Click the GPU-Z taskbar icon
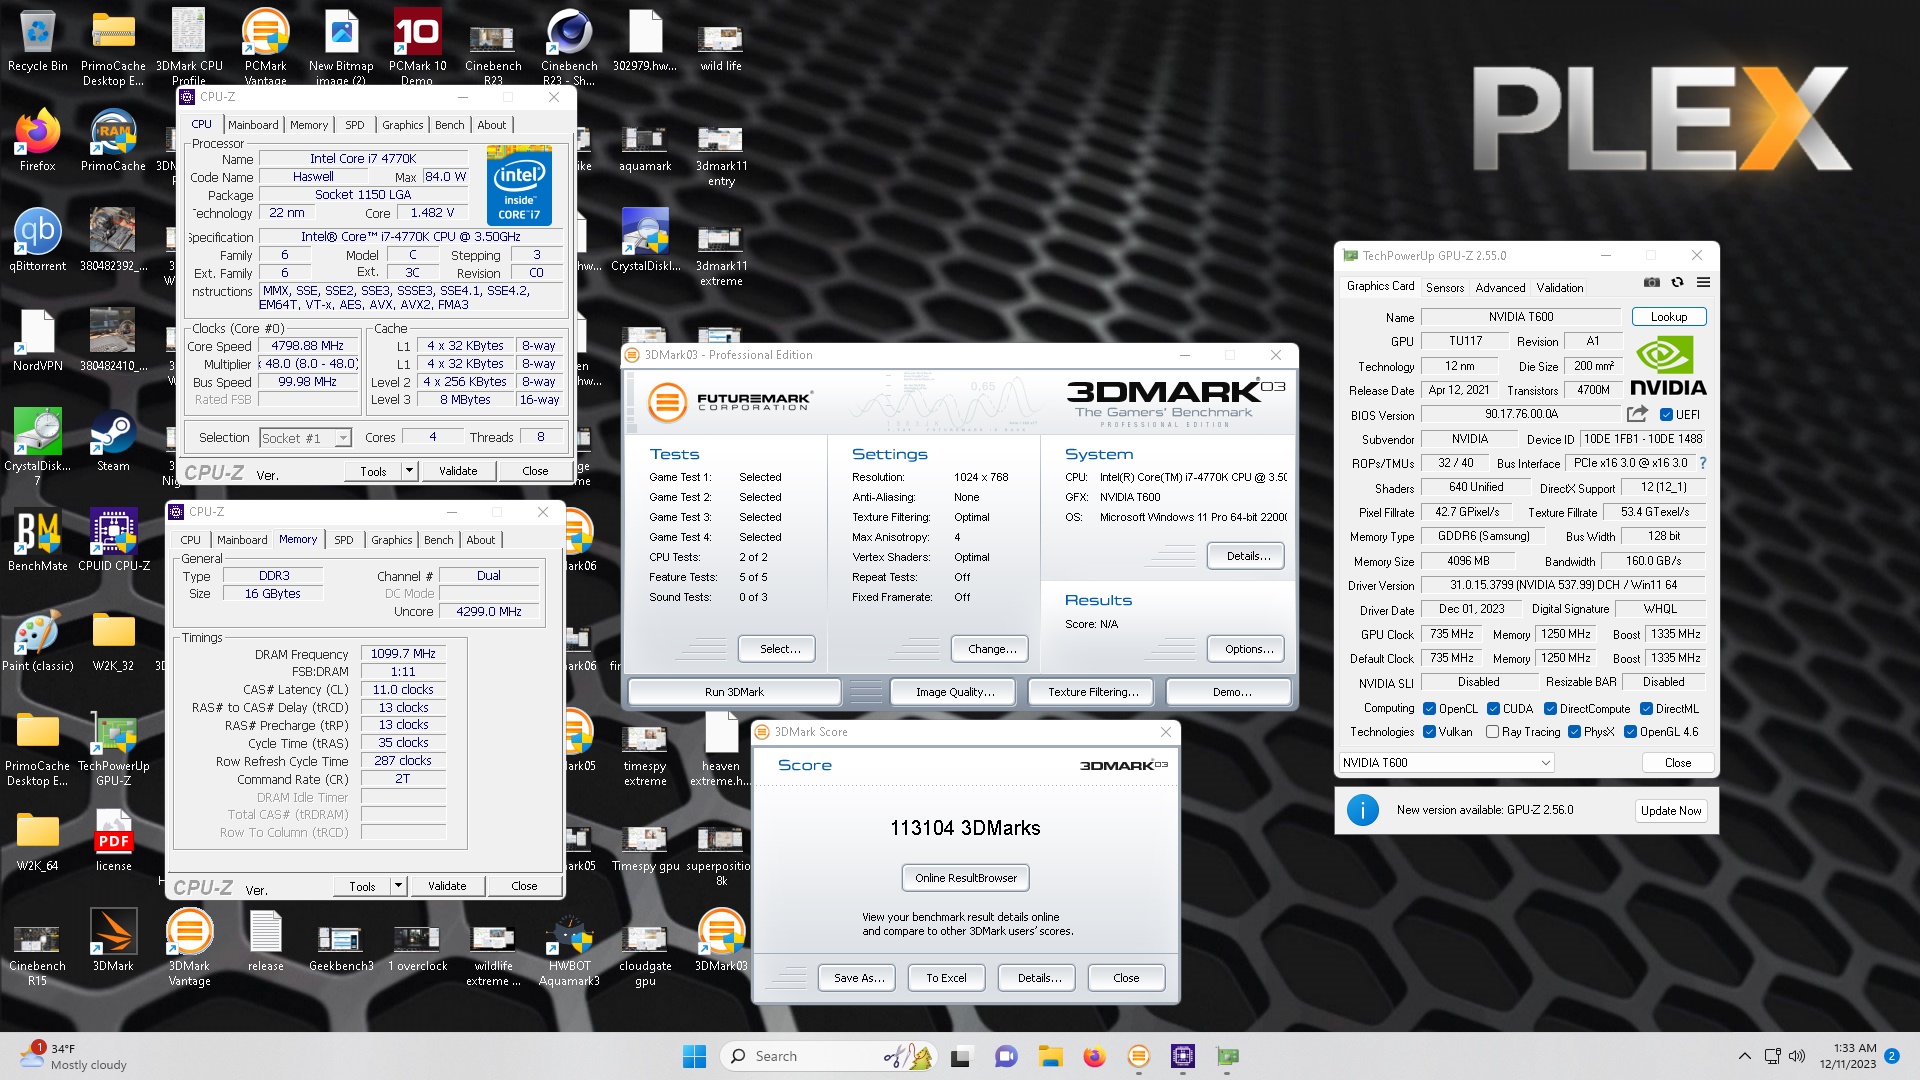The image size is (1920, 1080). click(1227, 1056)
